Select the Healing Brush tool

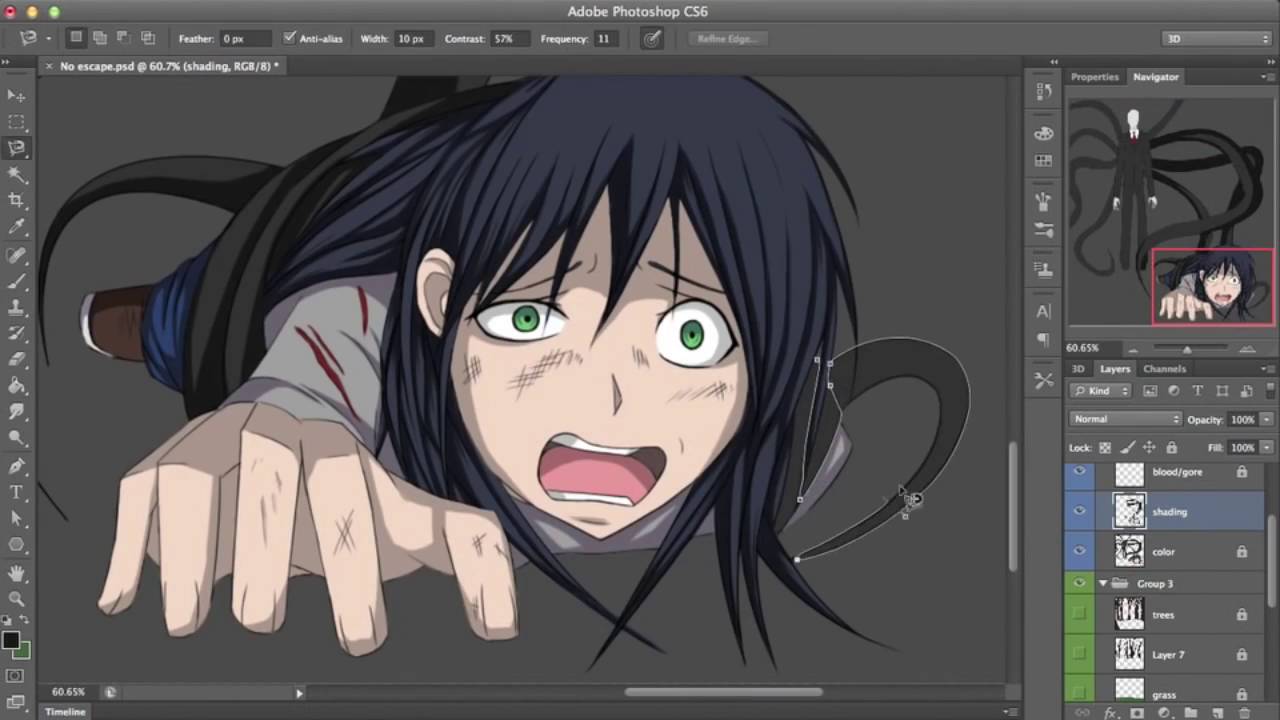point(17,256)
